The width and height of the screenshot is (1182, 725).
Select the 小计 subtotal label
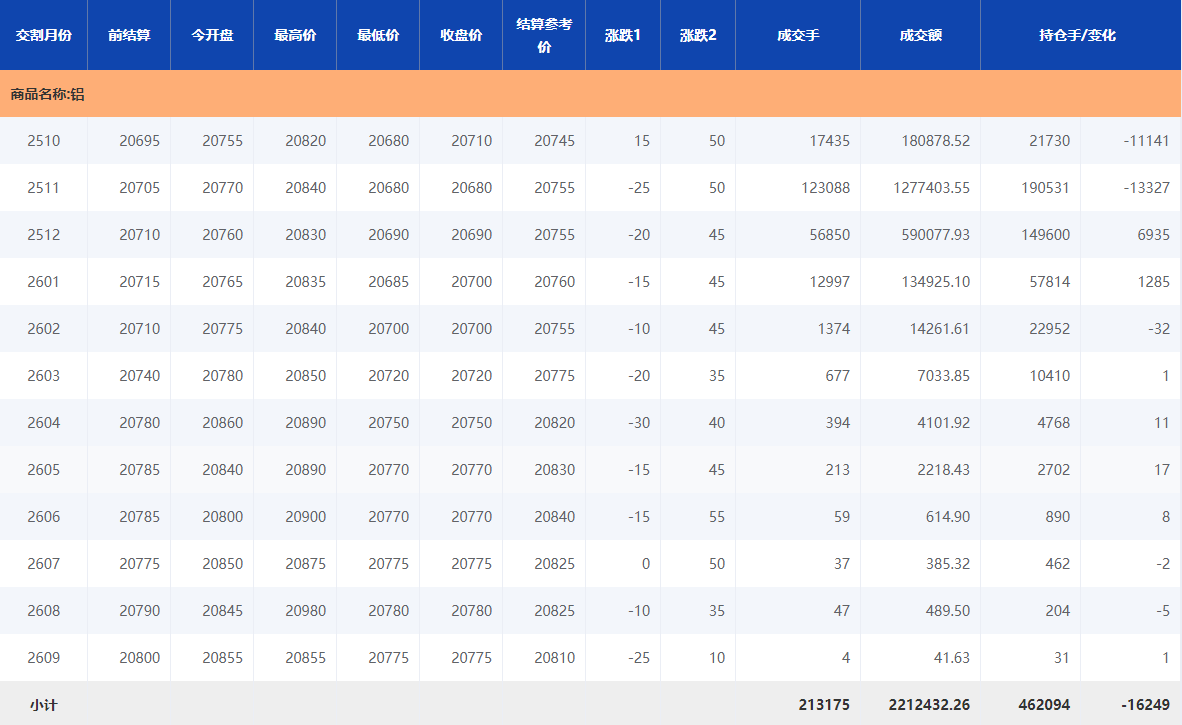point(43,705)
